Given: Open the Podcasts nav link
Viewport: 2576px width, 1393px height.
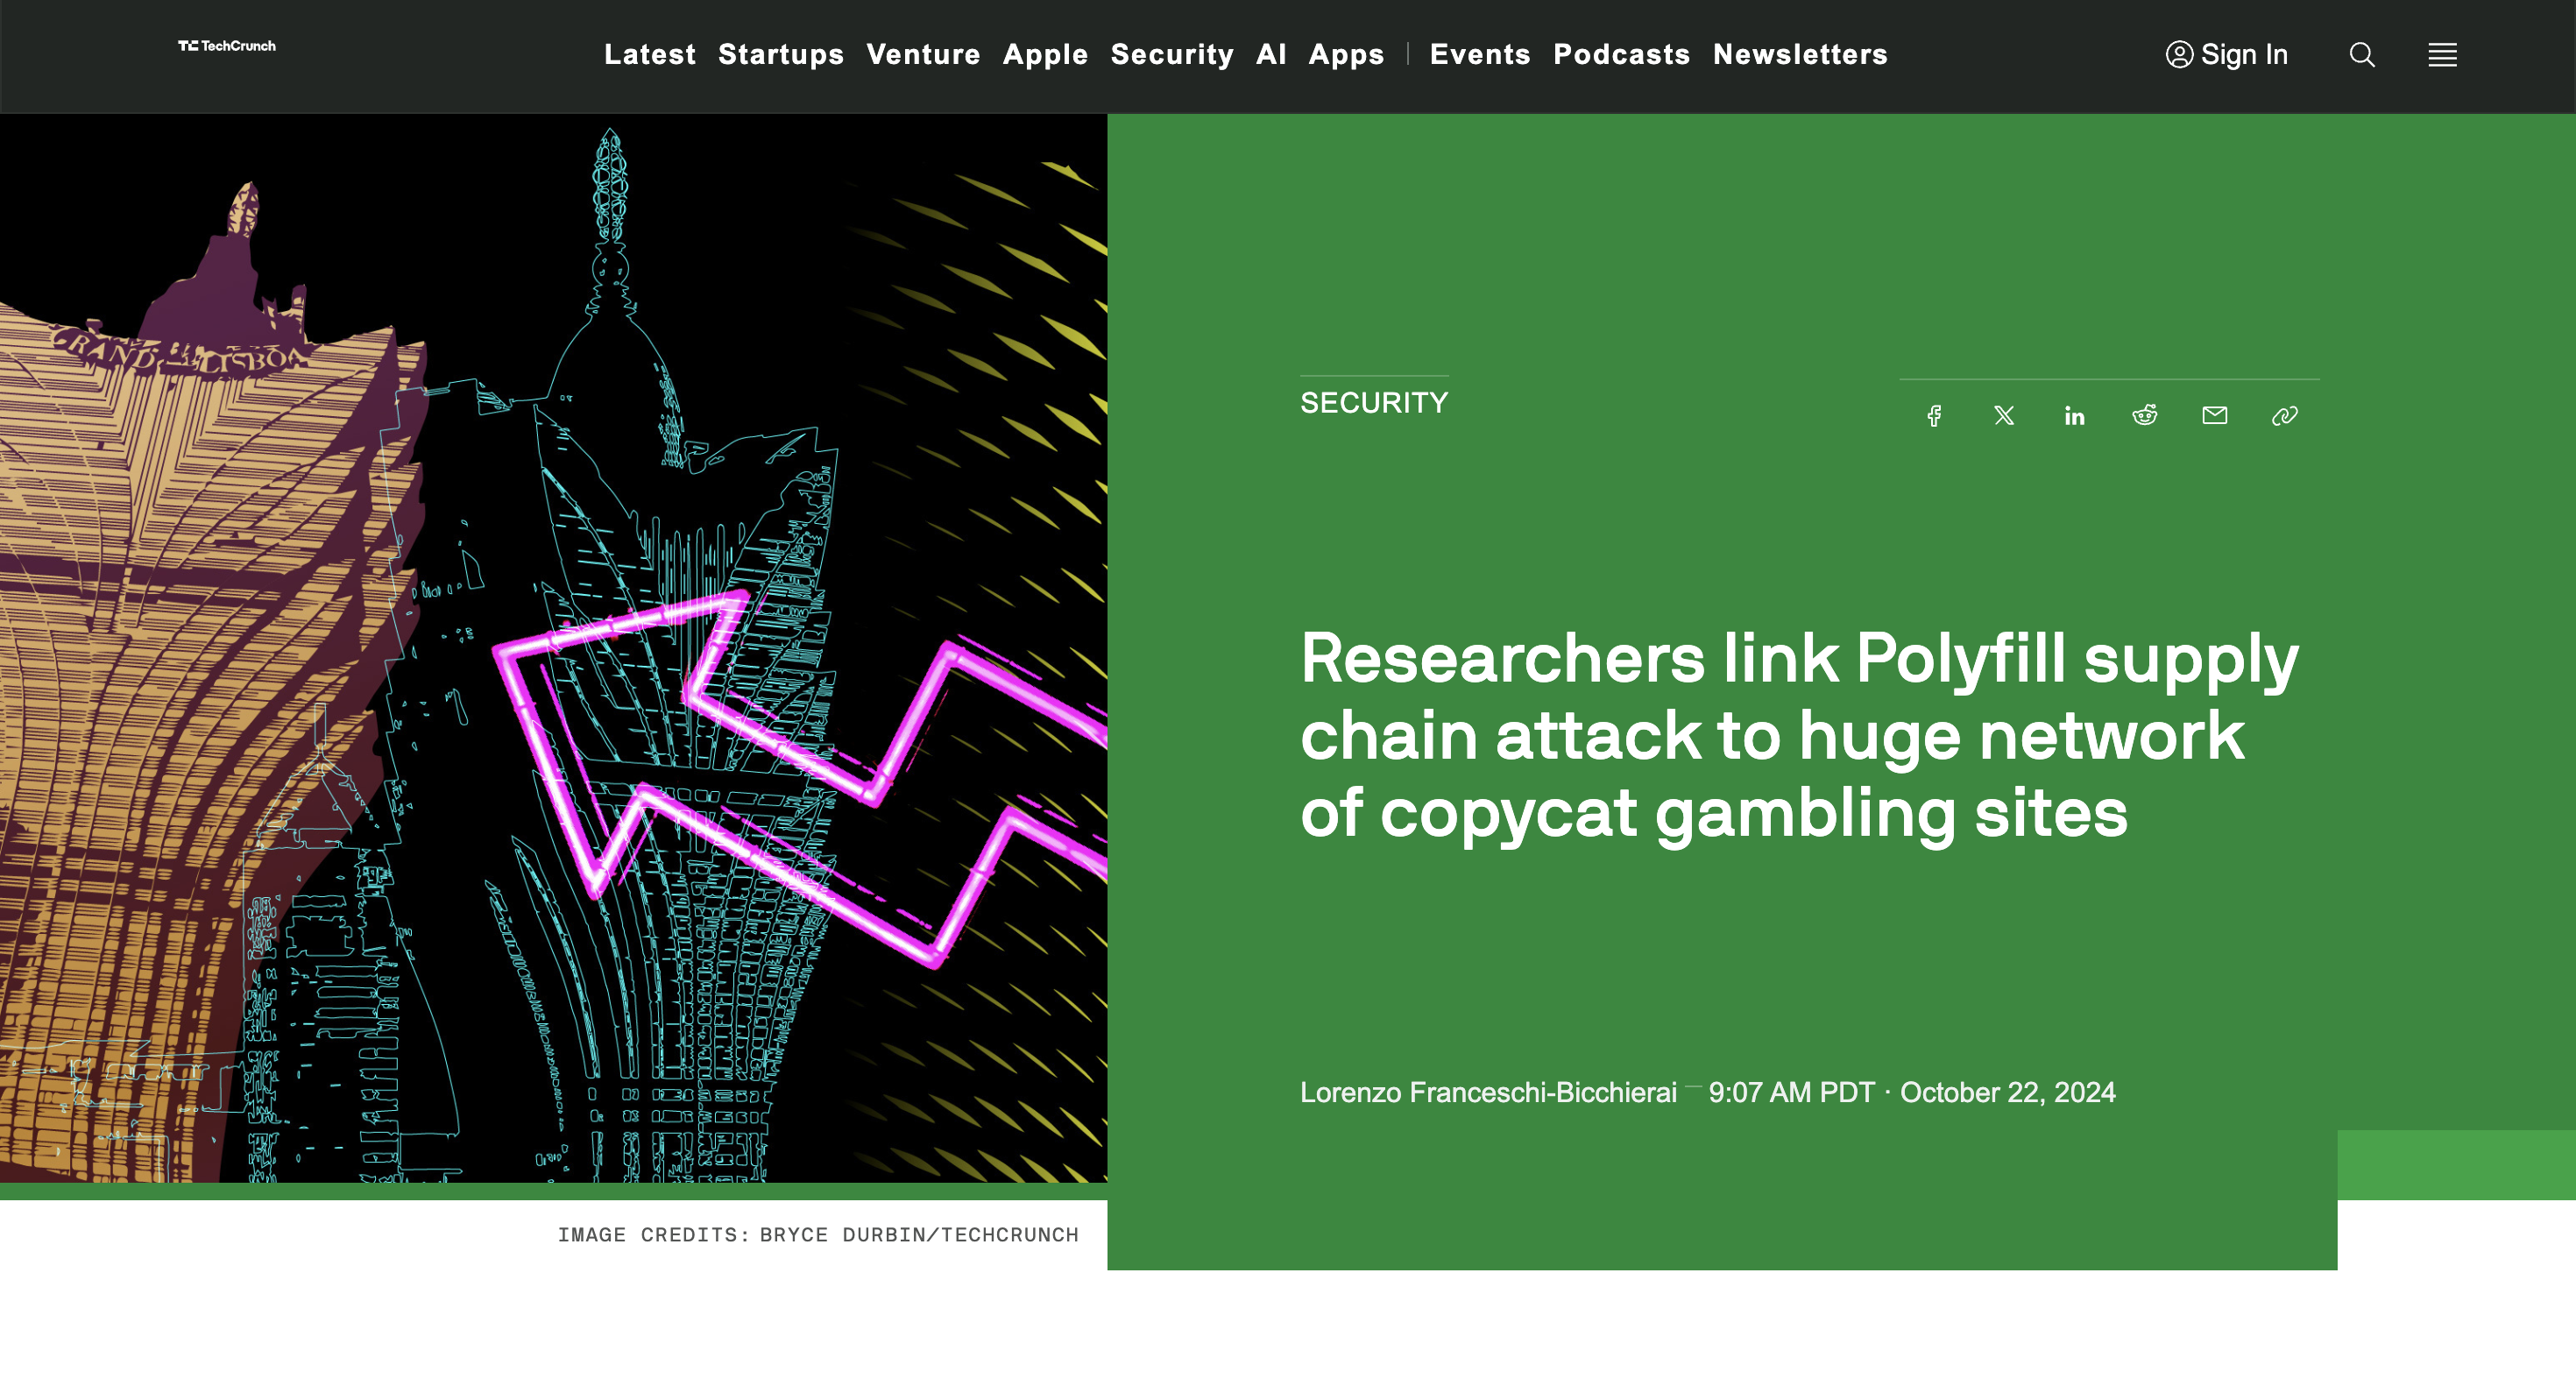Looking at the screenshot, I should 1621,54.
